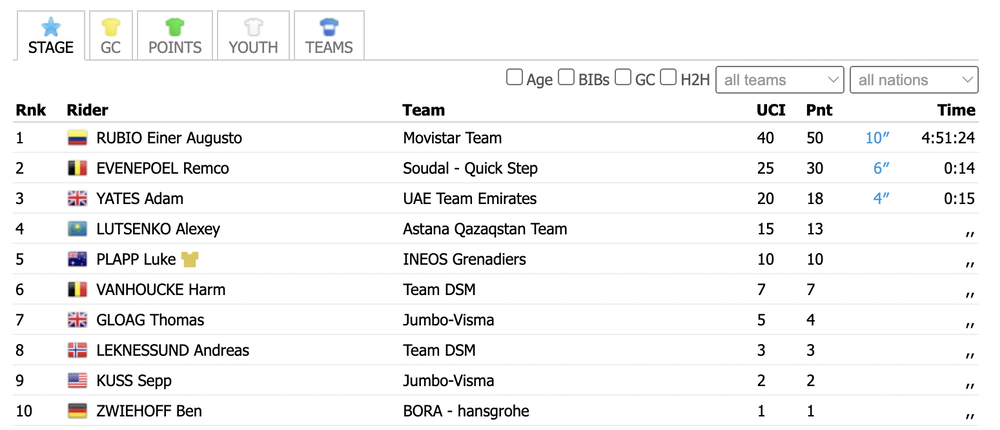Viewport: 1000px width, 430px height.
Task: Click the yellow jersey GC icon
Action: pyautogui.click(x=110, y=27)
